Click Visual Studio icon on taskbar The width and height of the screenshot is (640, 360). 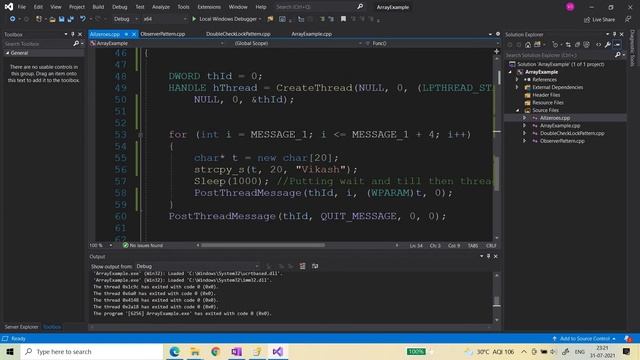click(x=278, y=351)
